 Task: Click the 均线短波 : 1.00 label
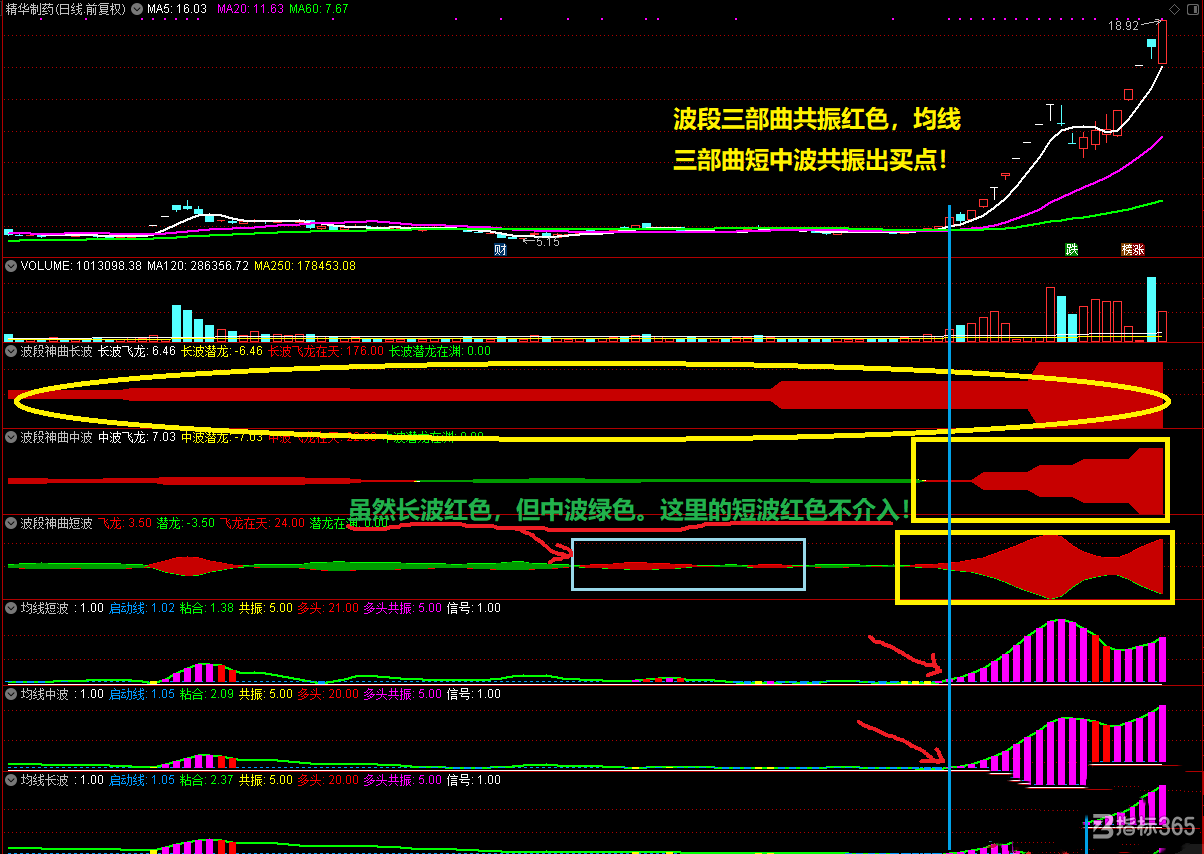tap(62, 608)
